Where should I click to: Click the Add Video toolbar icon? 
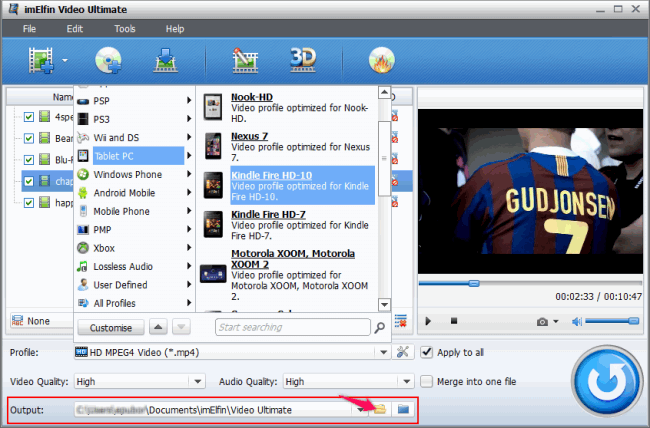tap(41, 61)
